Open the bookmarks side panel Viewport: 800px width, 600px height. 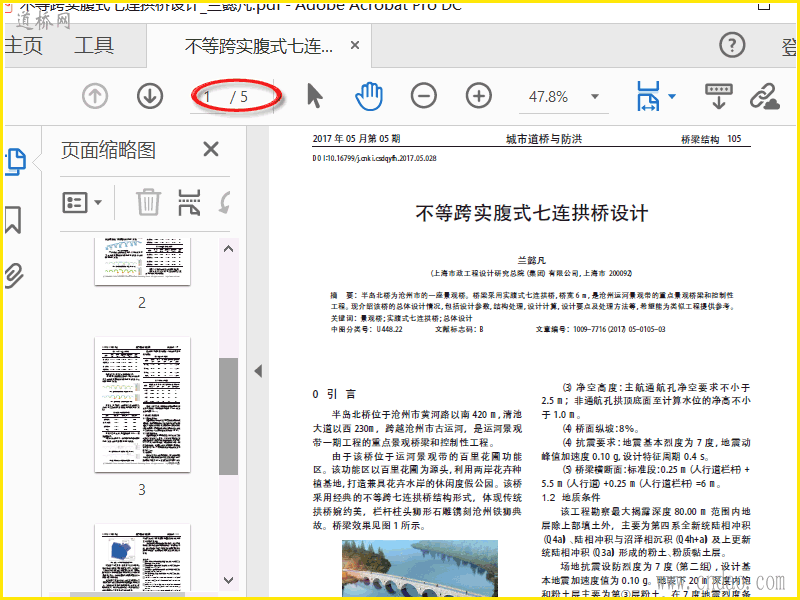(13, 220)
